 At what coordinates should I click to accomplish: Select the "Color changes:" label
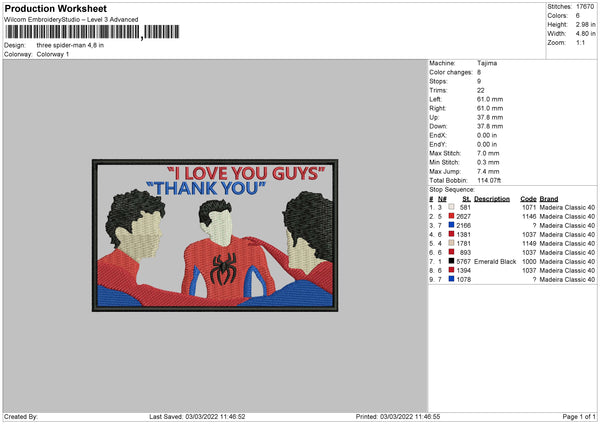click(451, 72)
